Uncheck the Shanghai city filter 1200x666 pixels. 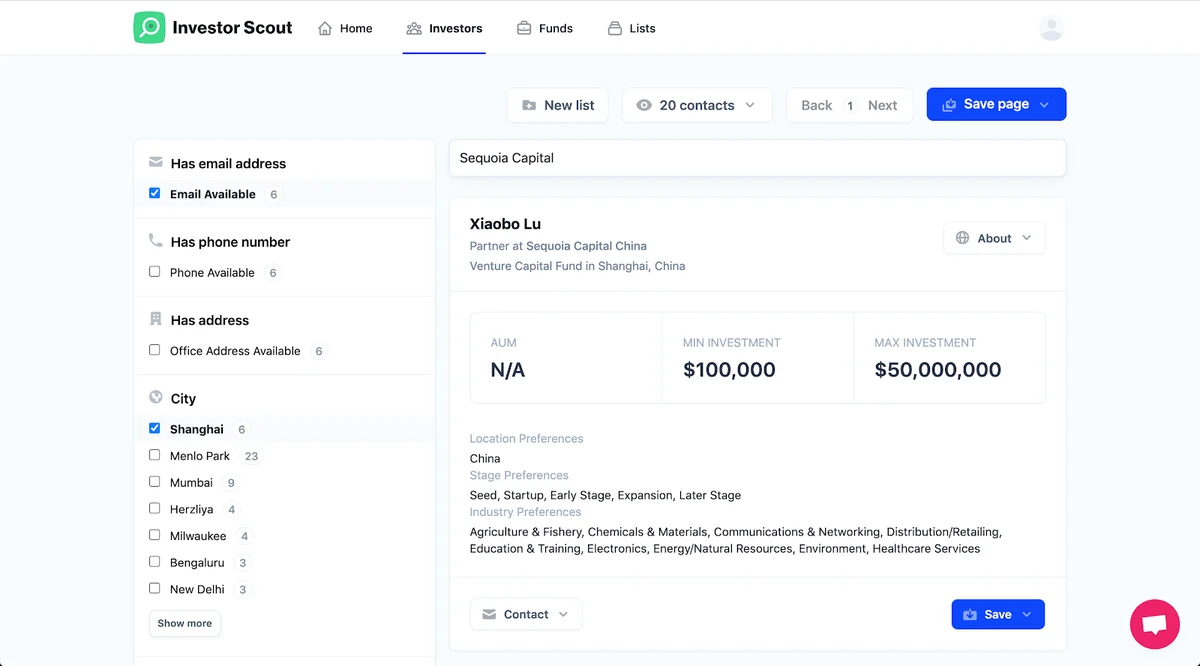(154, 428)
